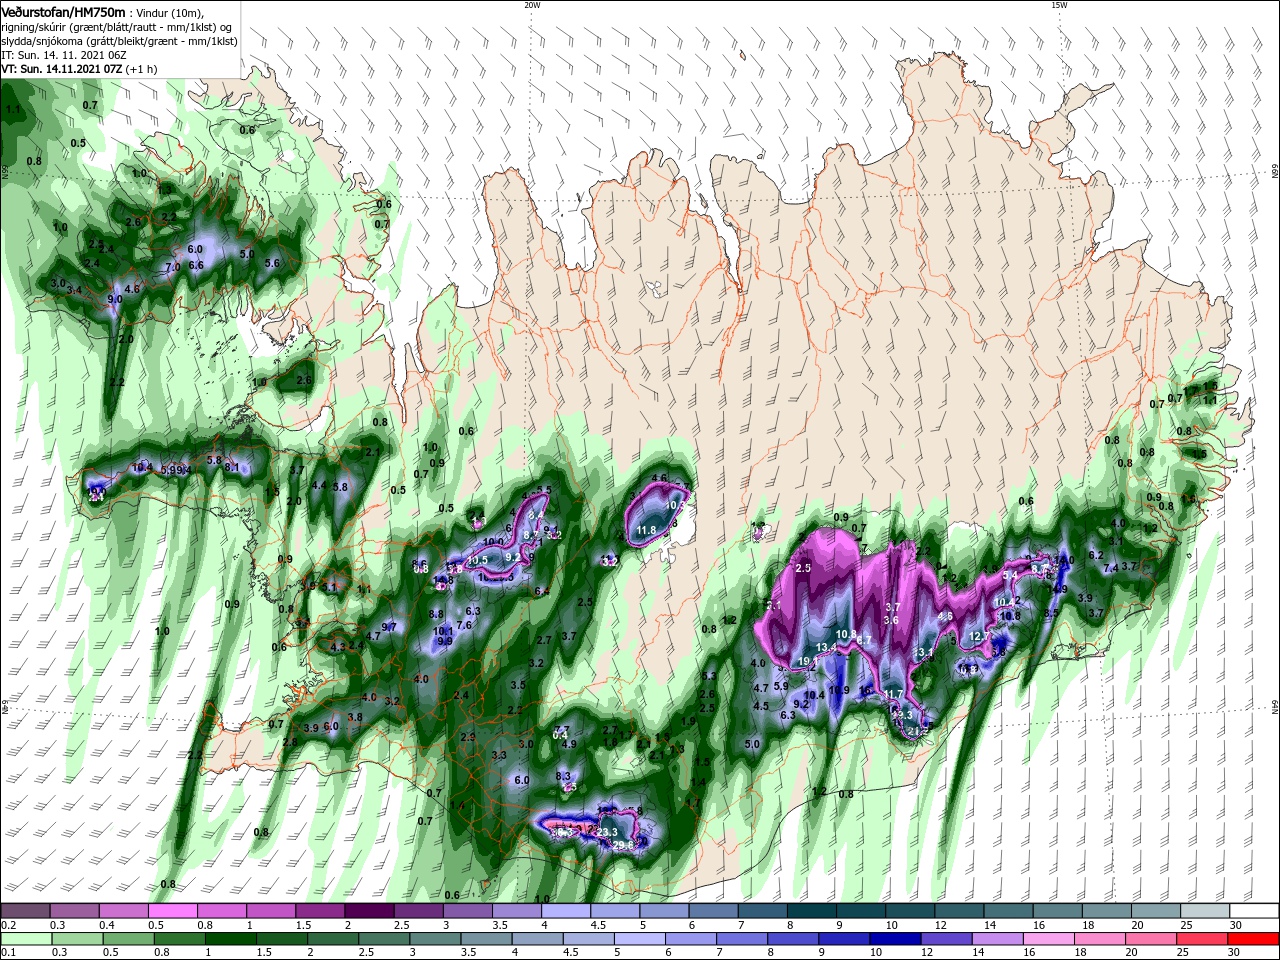The width and height of the screenshot is (1280, 960).
Task: Click the 11.8 precipitation value on the map
Action: pos(646,530)
